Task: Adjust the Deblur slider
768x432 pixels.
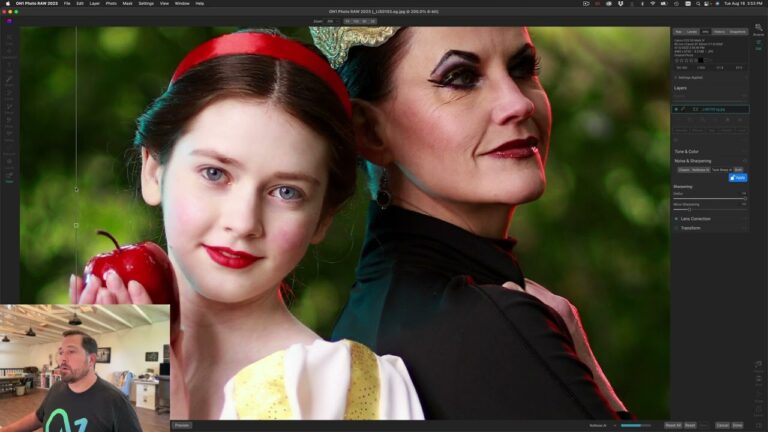Action: coord(710,198)
